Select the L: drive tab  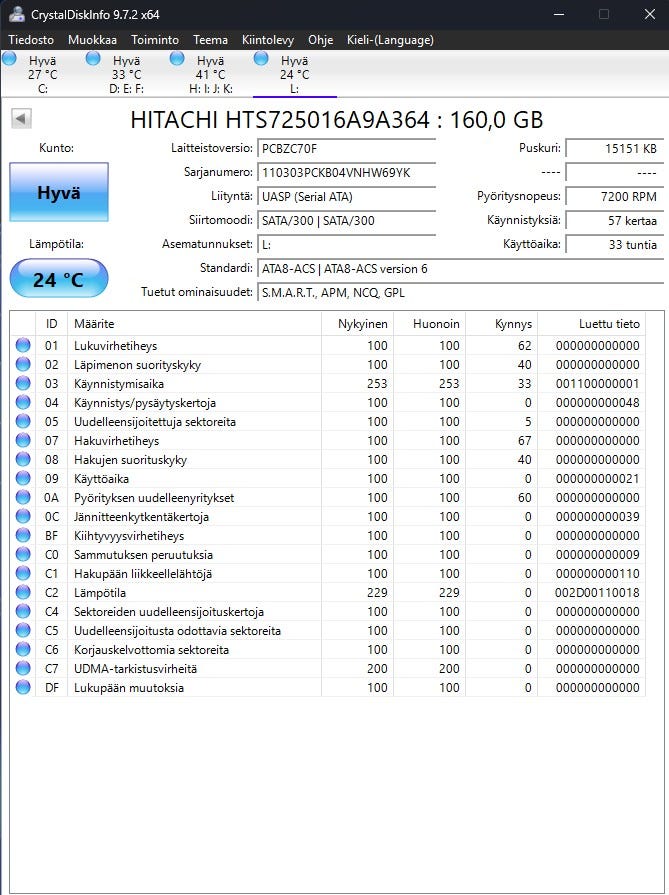click(x=294, y=75)
